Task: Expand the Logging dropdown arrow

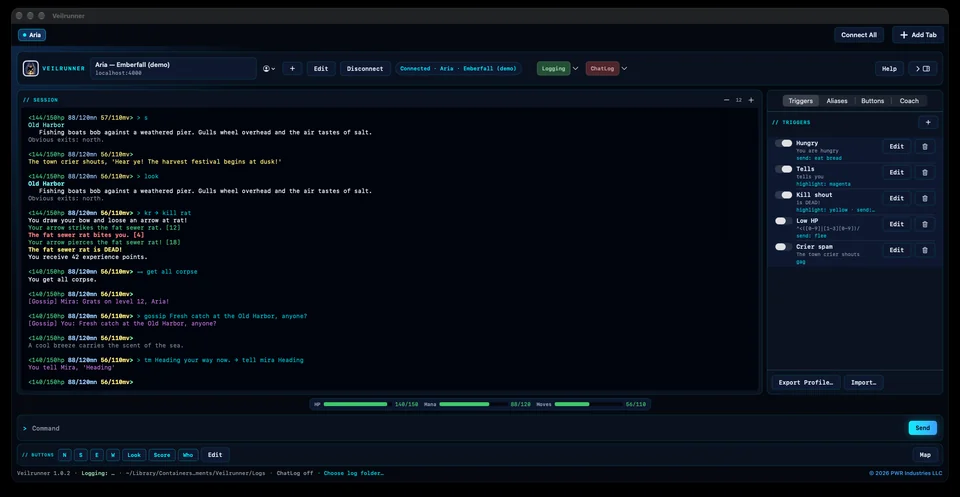Action: 576,69
